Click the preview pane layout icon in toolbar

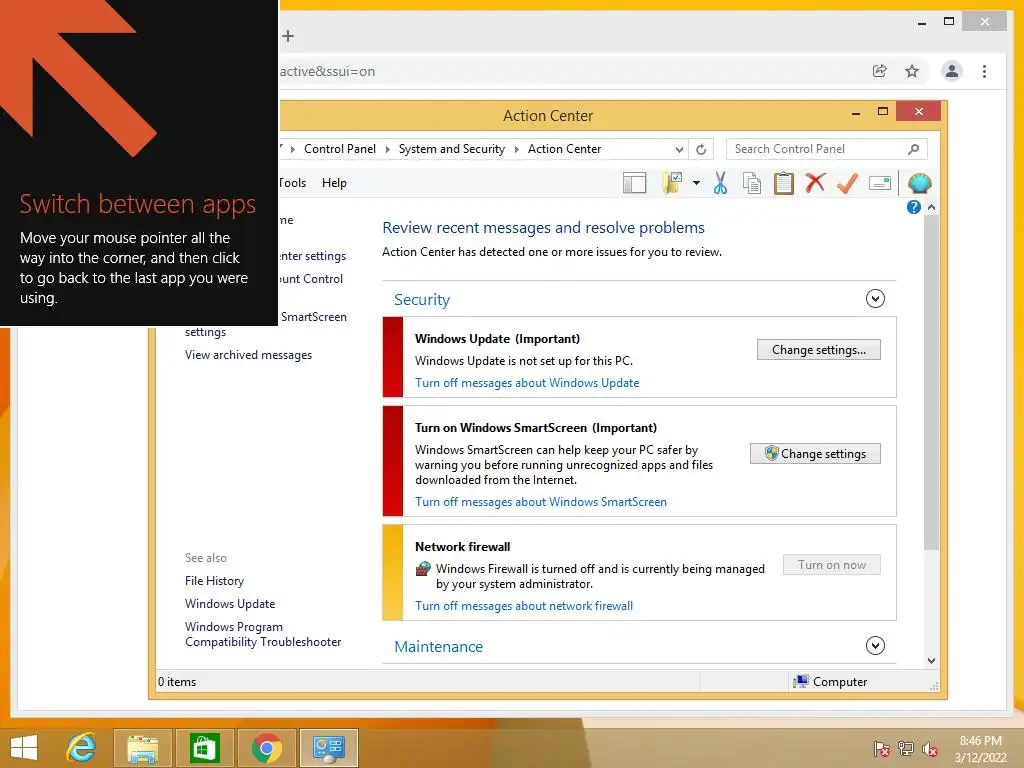point(634,184)
